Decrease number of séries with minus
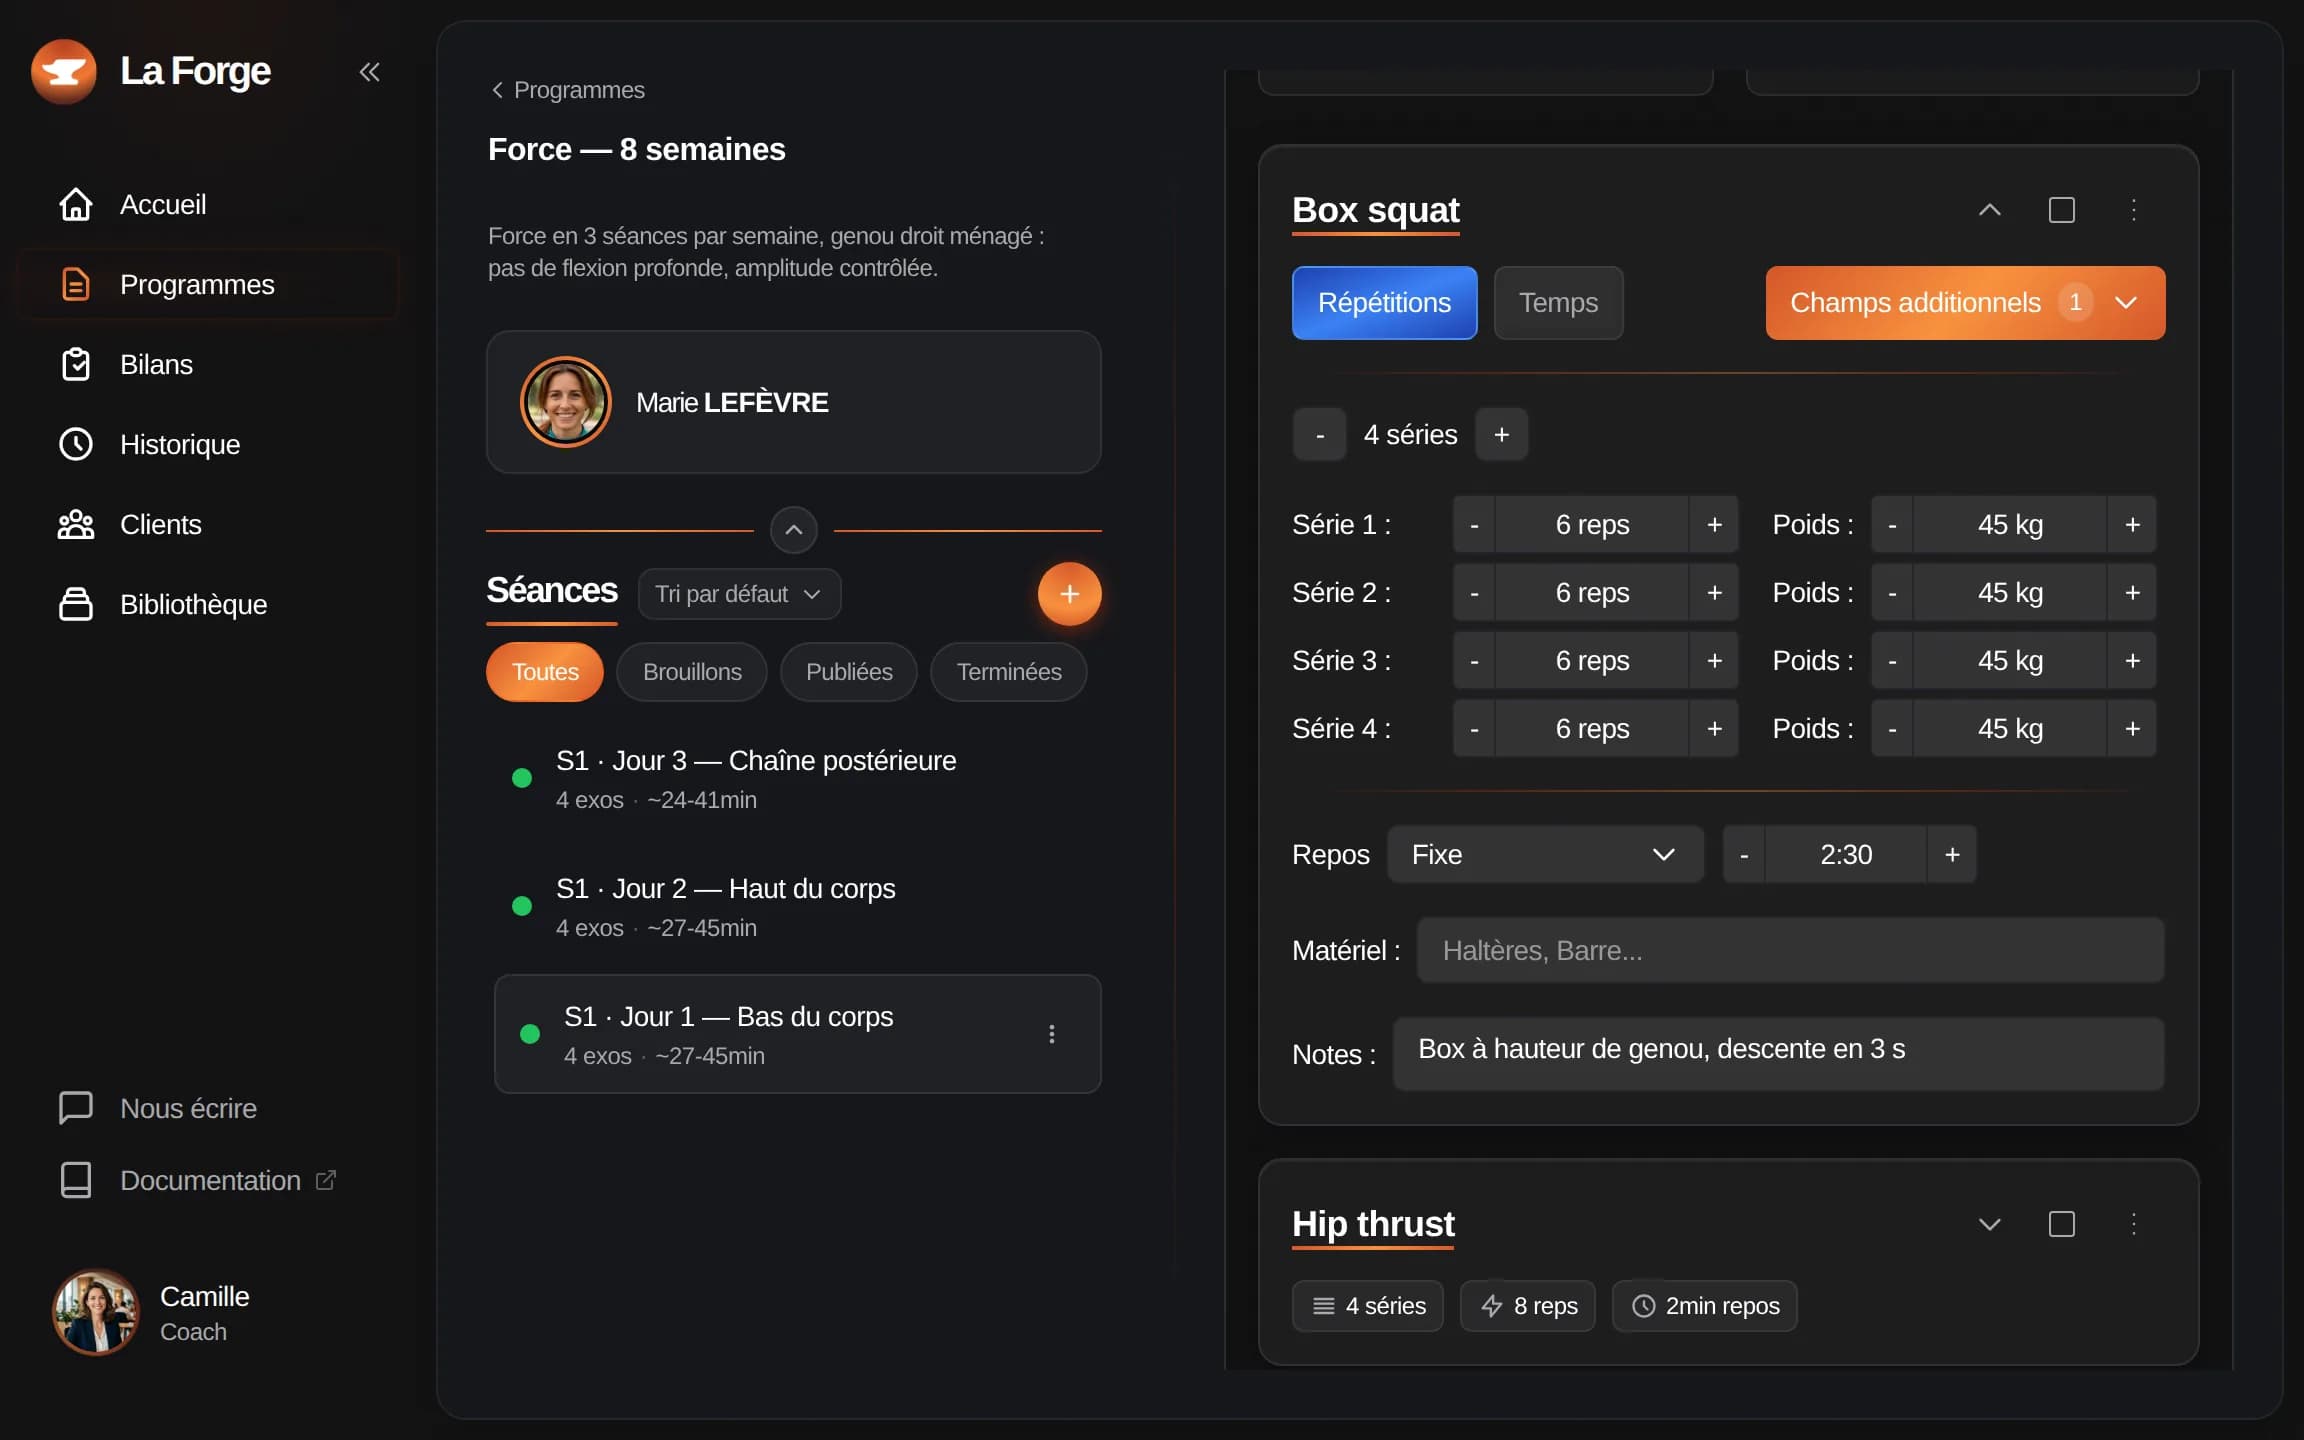Viewport: 2304px width, 1440px height. pos(1320,435)
